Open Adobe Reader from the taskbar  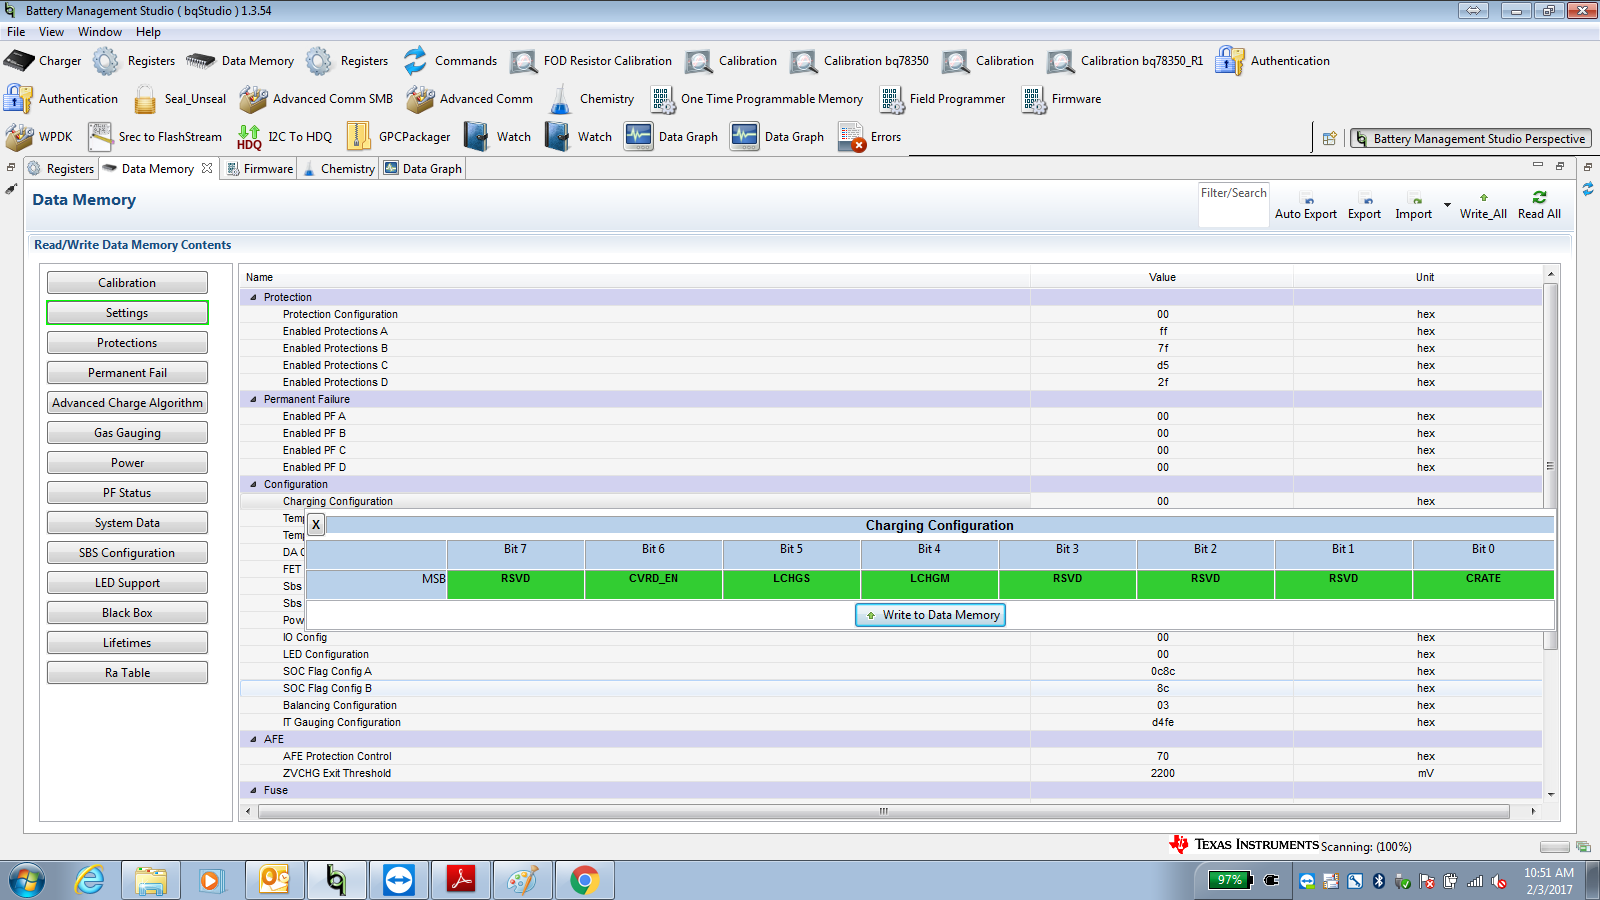pos(461,880)
